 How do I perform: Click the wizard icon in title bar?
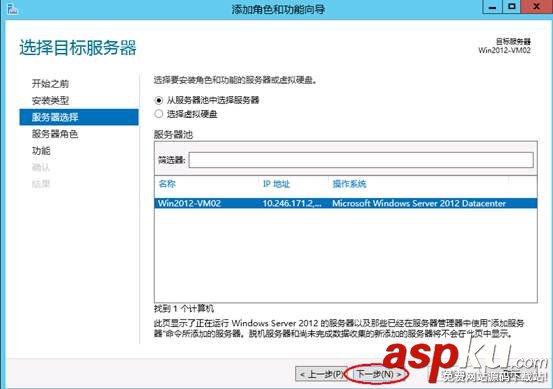(x=13, y=9)
